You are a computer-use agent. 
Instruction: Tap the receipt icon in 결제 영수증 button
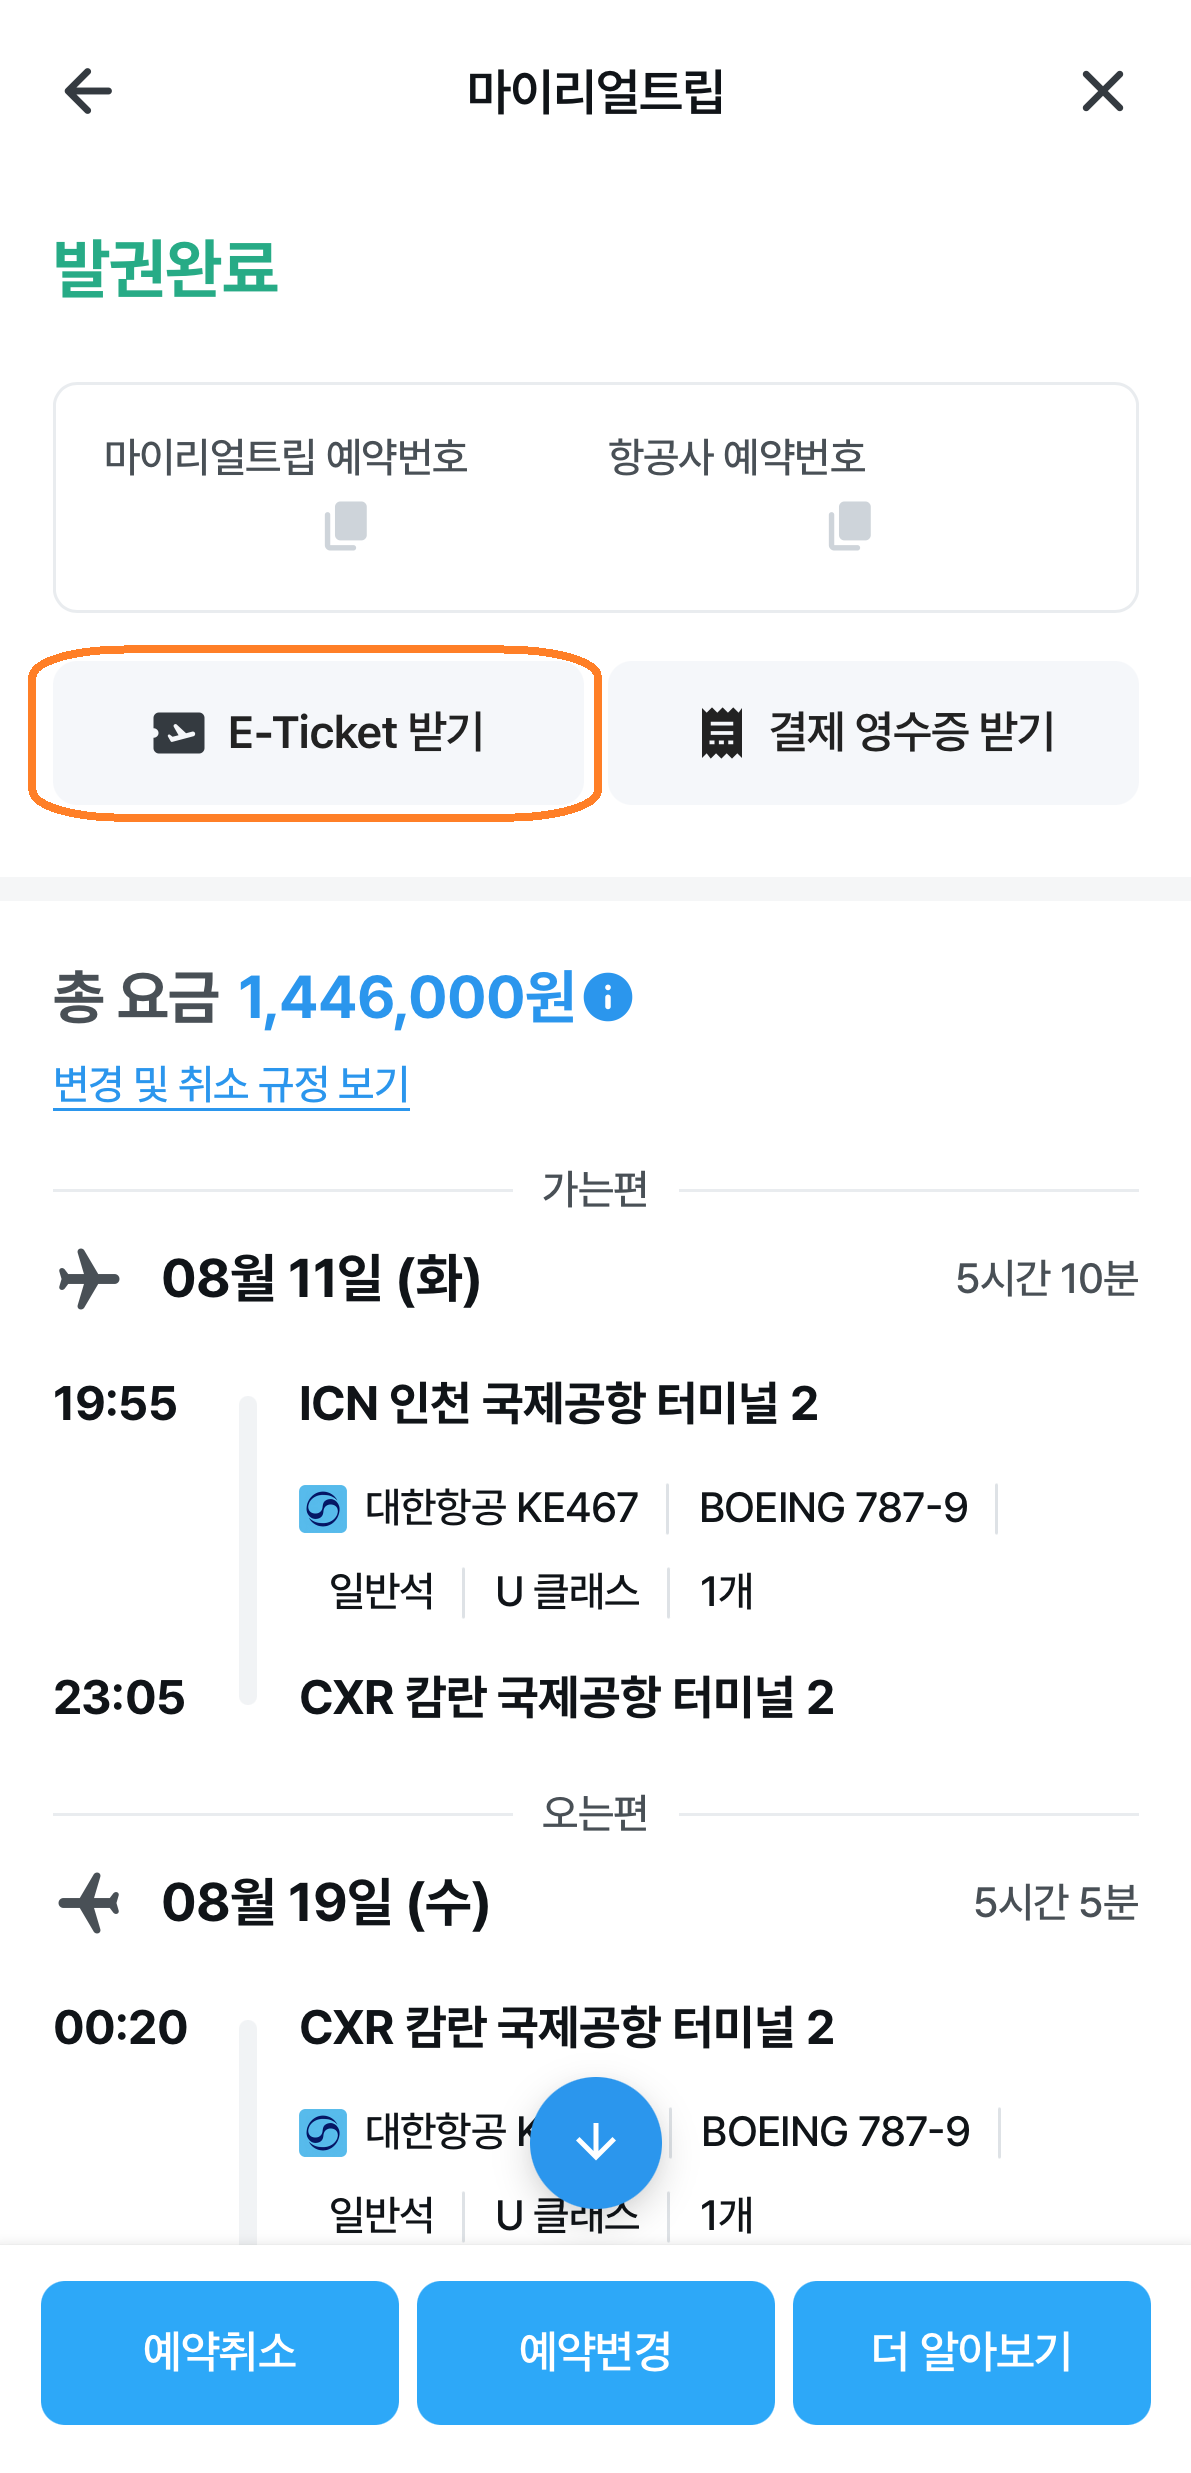tap(721, 733)
